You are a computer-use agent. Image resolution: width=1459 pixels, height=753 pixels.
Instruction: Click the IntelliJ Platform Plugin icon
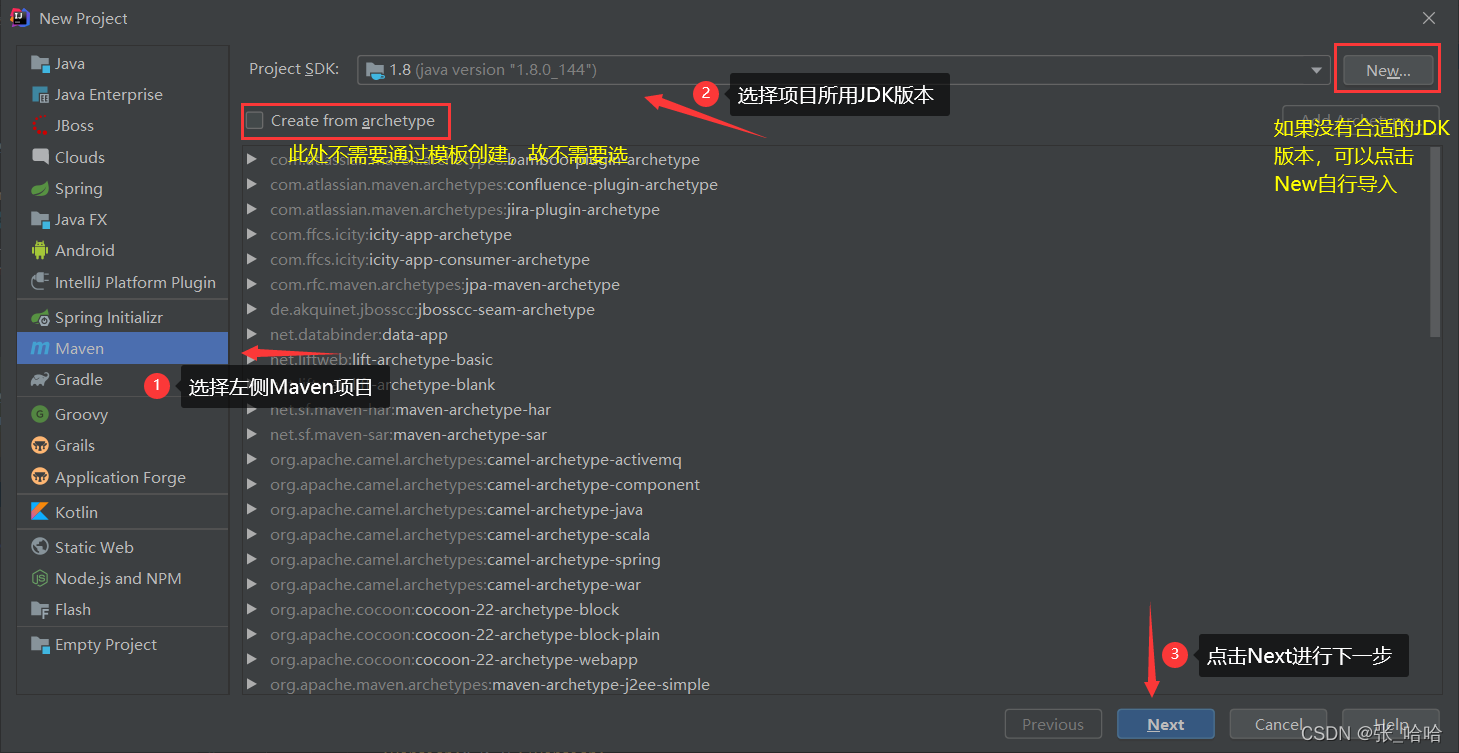(40, 282)
